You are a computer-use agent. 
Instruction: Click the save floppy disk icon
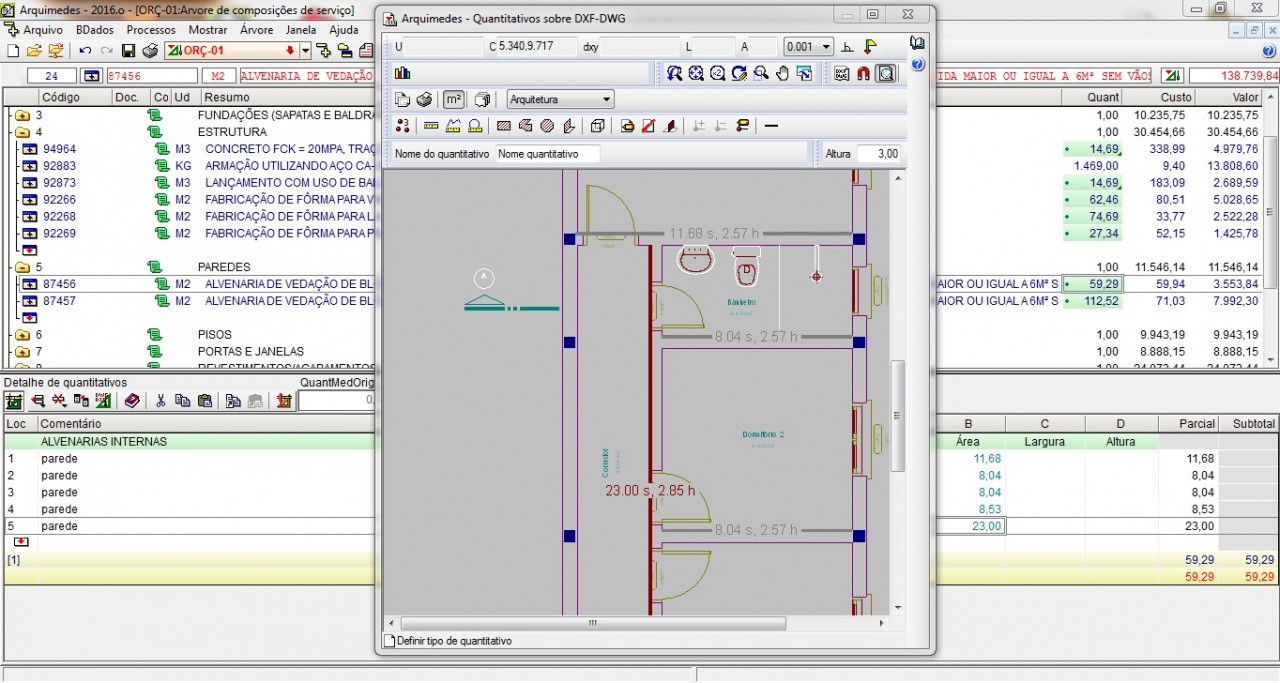click(x=128, y=50)
